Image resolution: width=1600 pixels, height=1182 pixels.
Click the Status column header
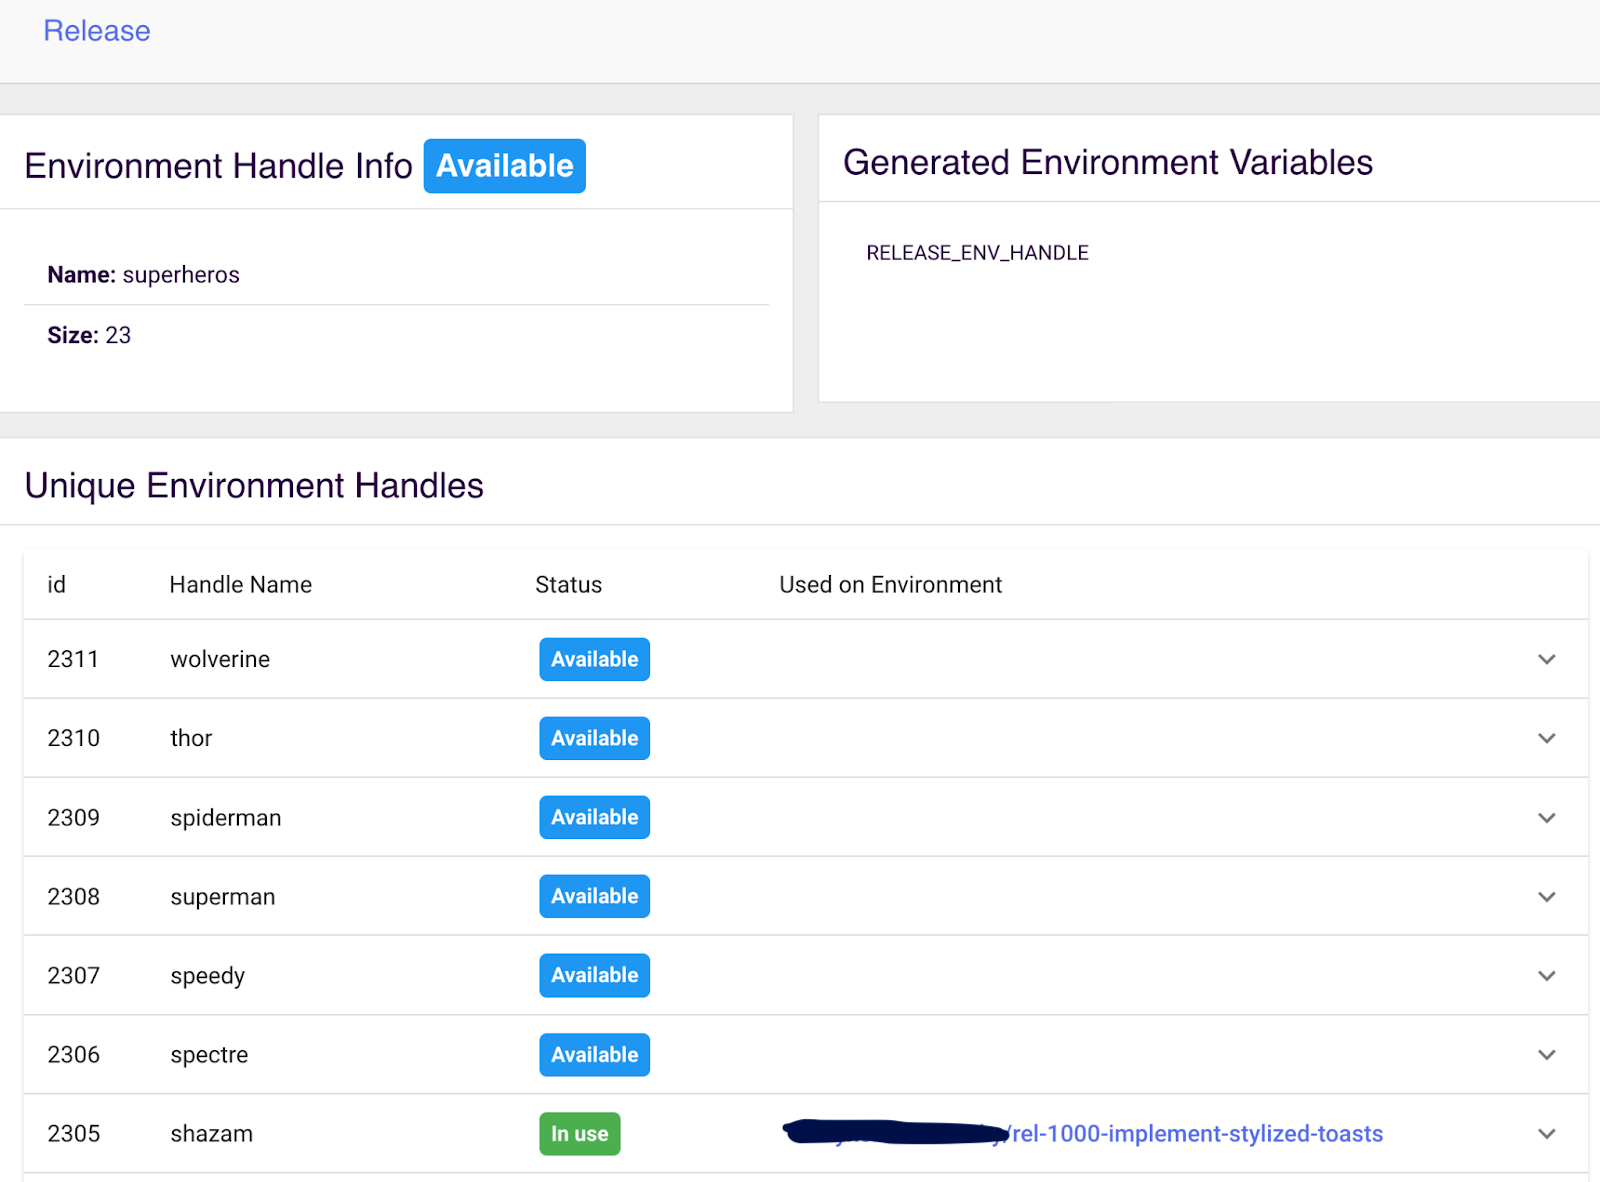(568, 584)
